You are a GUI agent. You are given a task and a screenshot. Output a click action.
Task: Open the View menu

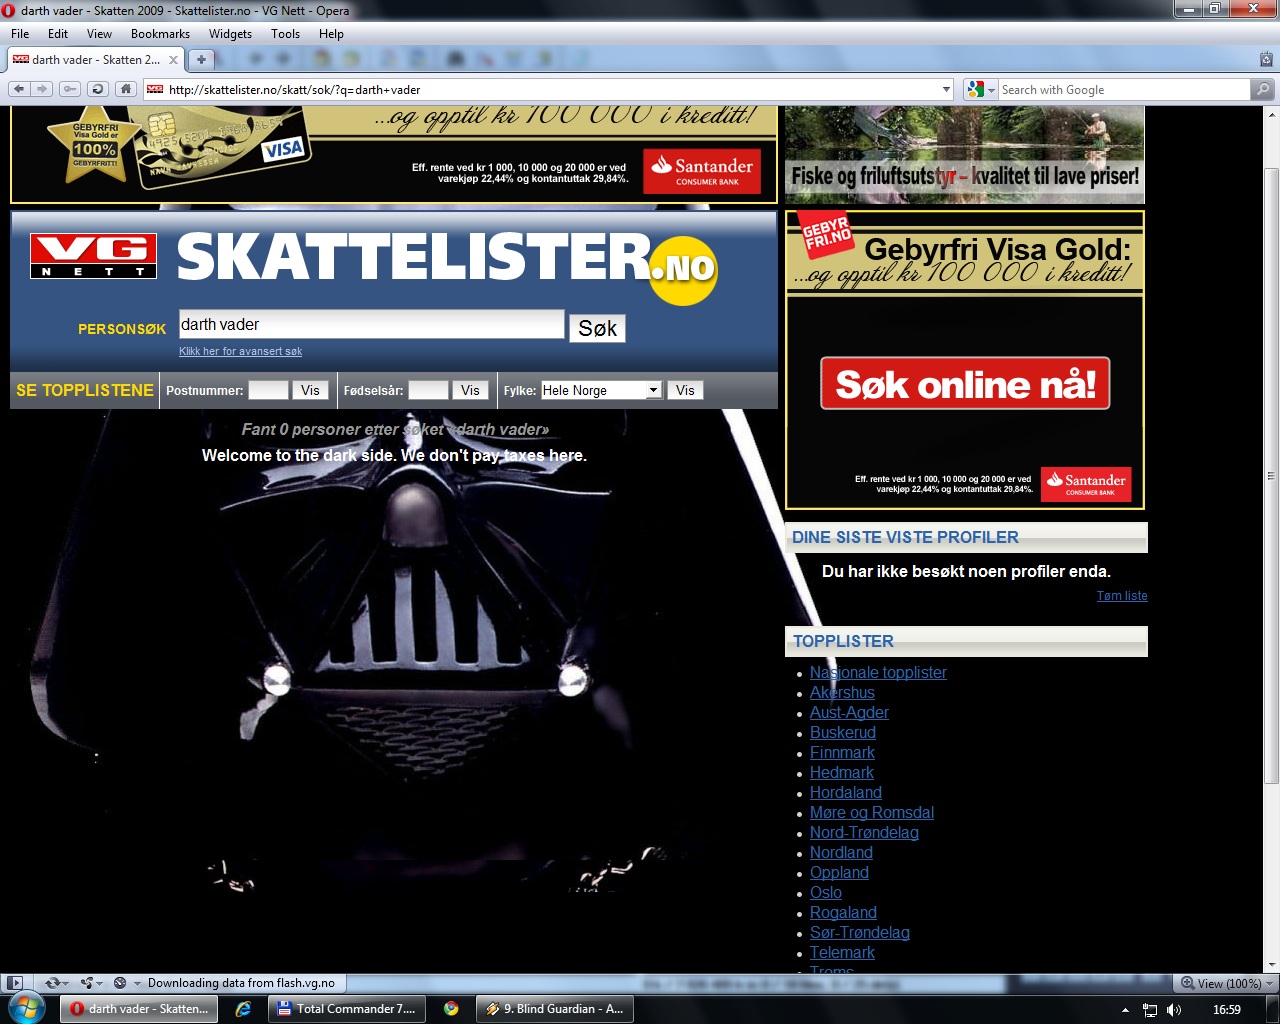coord(99,34)
